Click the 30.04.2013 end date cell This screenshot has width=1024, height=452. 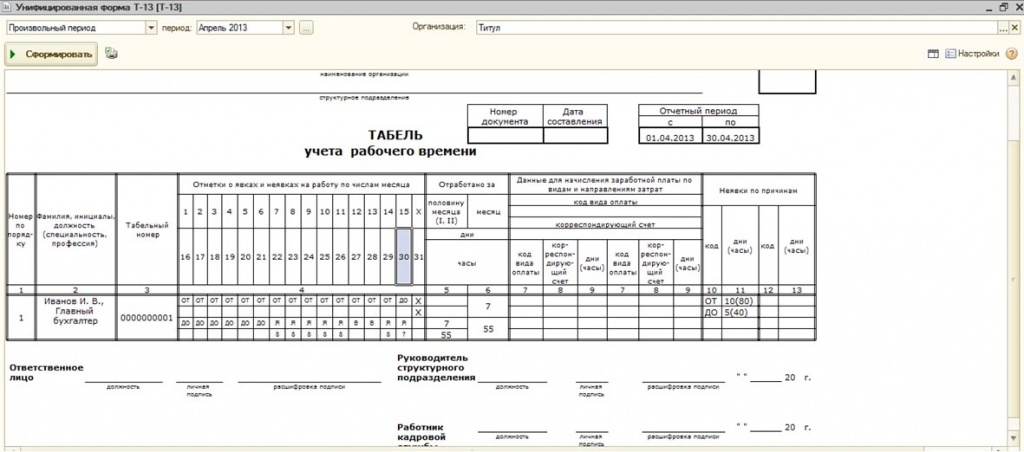pyautogui.click(x=729, y=136)
